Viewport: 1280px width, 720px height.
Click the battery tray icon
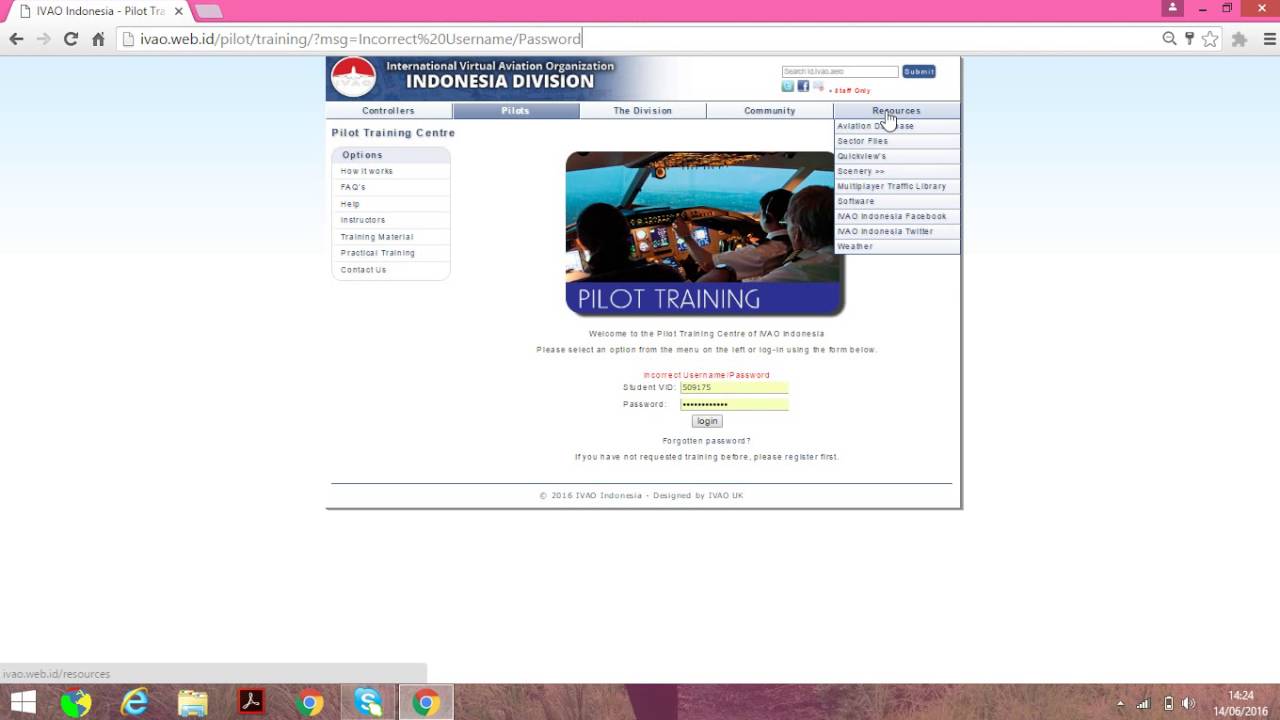1168,703
